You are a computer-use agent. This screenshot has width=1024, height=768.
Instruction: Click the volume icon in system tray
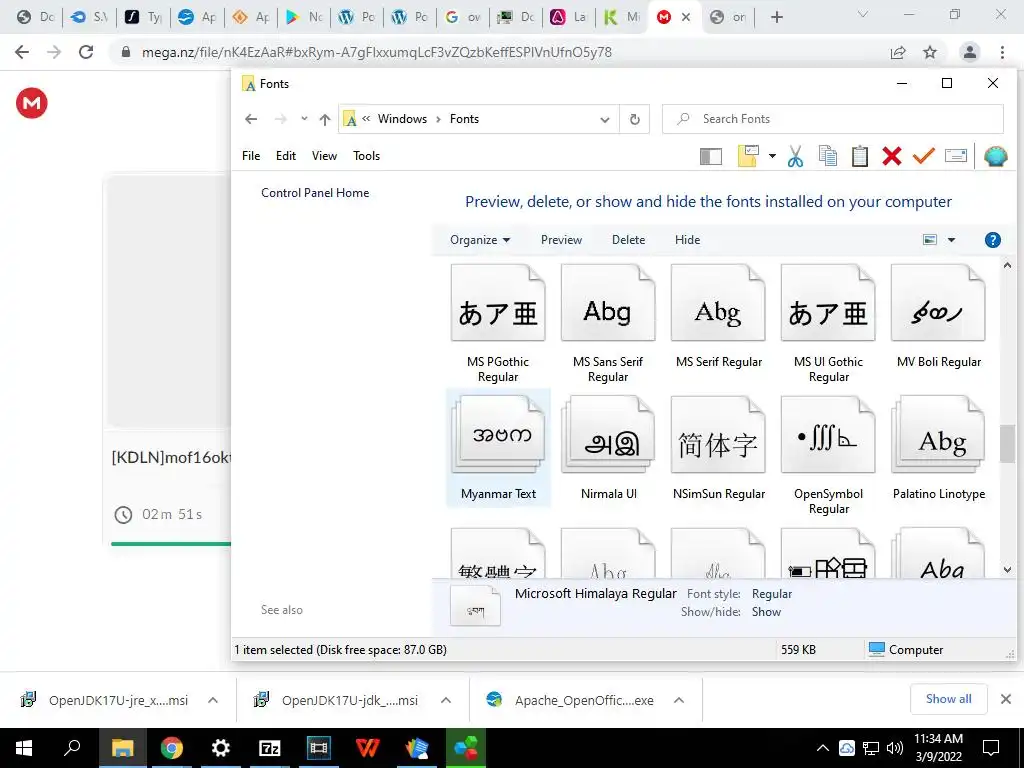(x=895, y=748)
